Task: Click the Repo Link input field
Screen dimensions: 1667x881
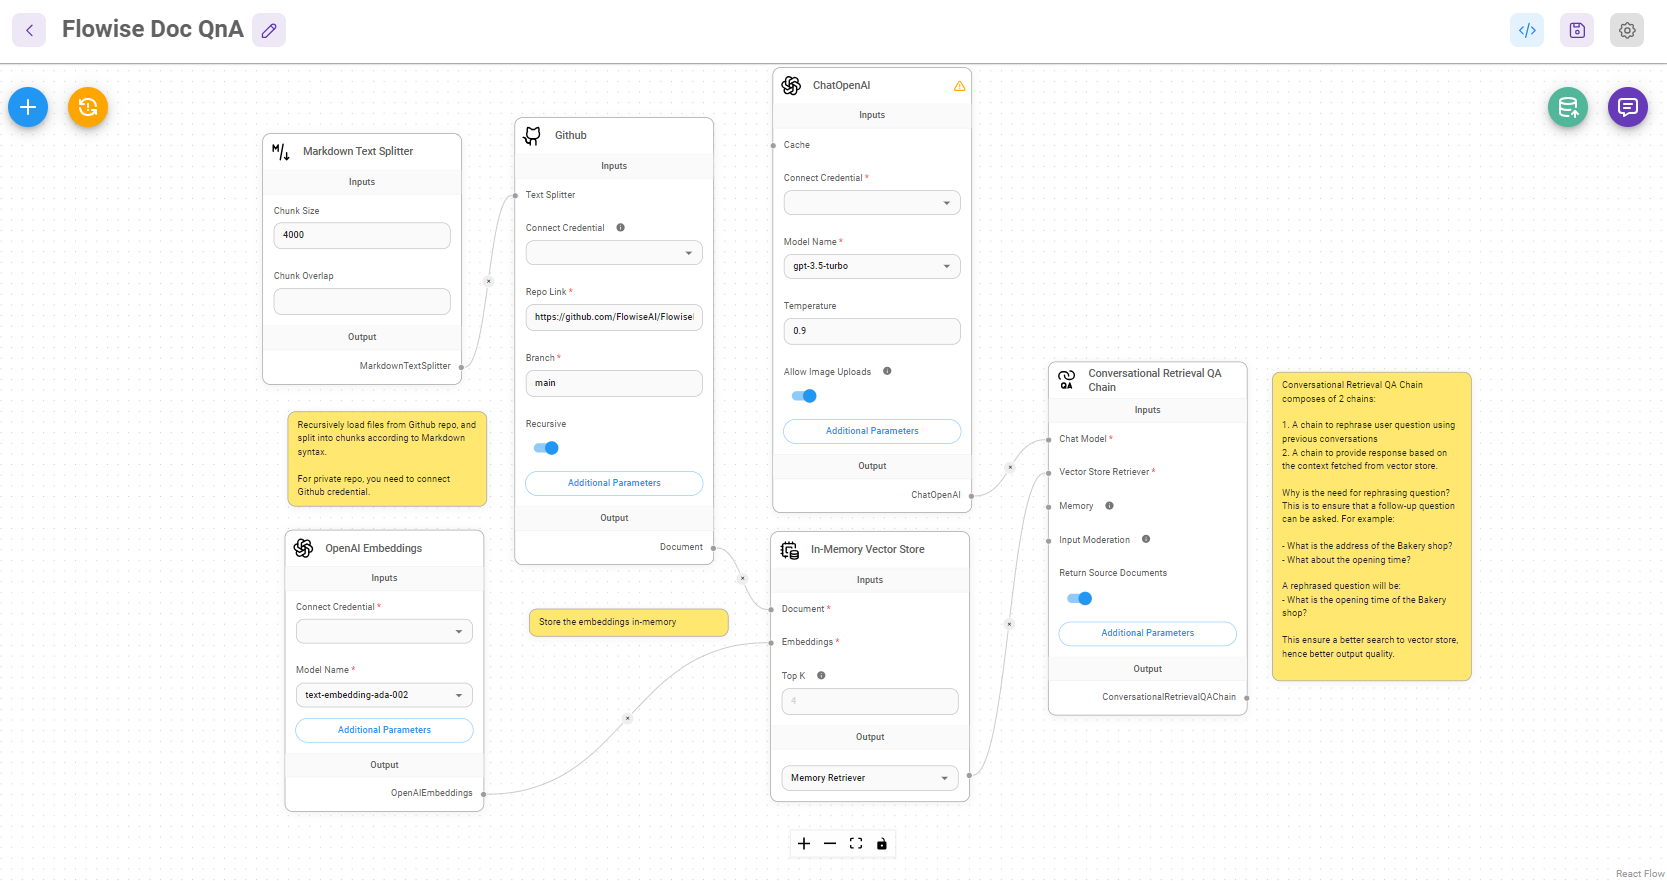Action: pos(614,317)
